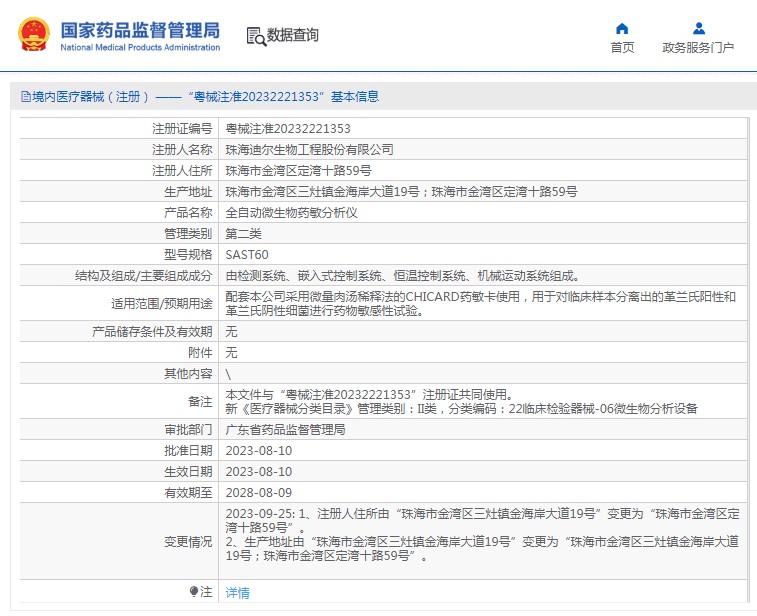757x616 pixels.
Task: Click the 数据查询 magnifier document icon
Action: click(256, 36)
